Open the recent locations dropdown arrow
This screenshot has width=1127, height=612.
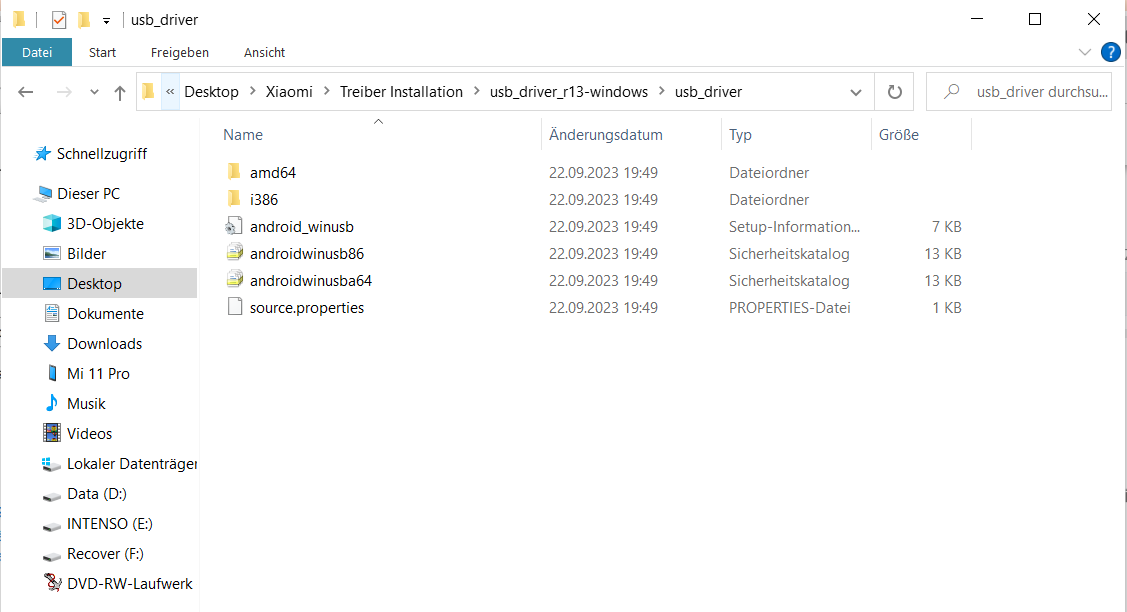click(x=94, y=92)
